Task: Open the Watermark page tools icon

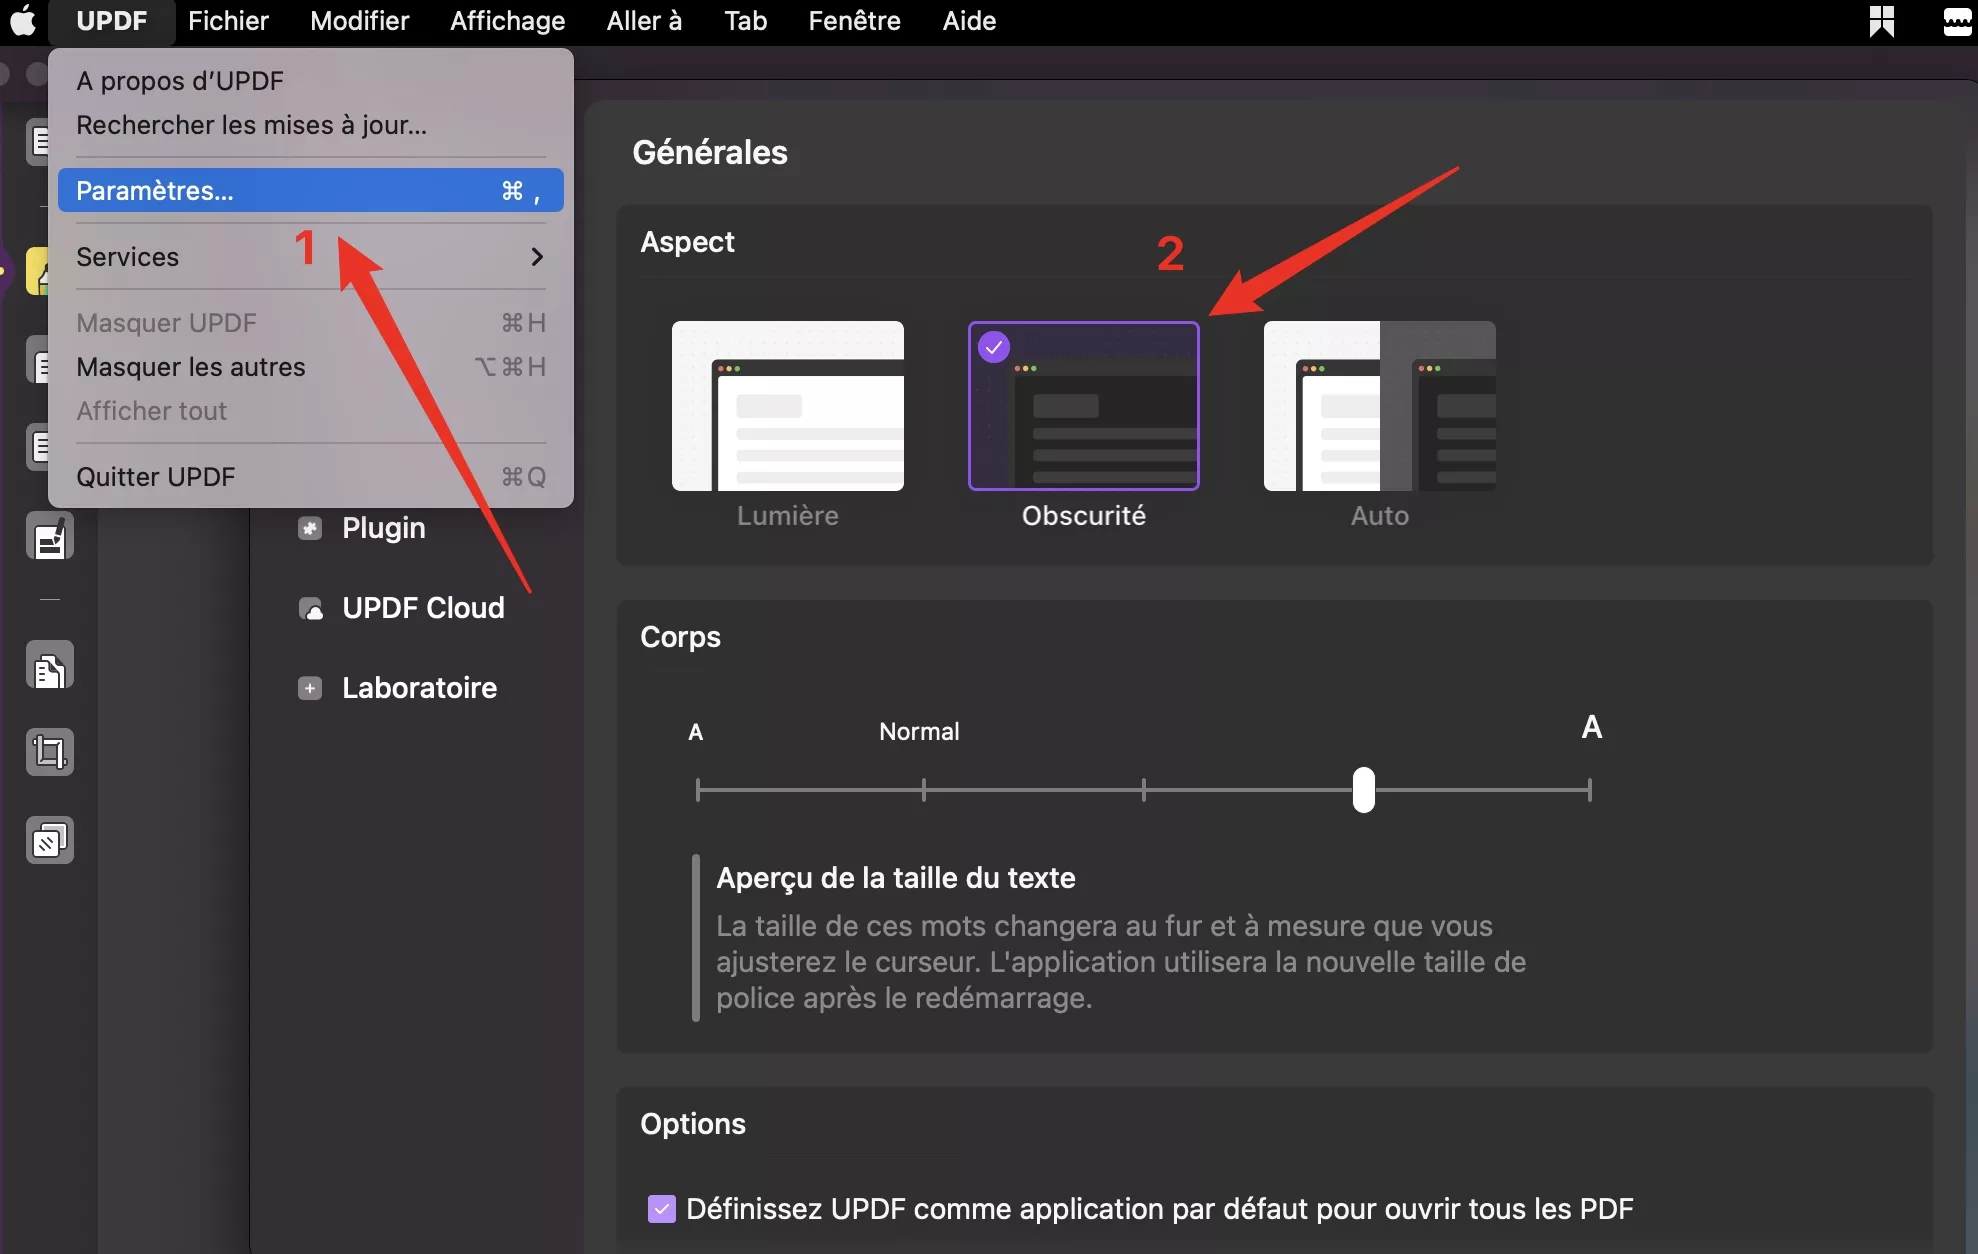Action: (x=50, y=840)
